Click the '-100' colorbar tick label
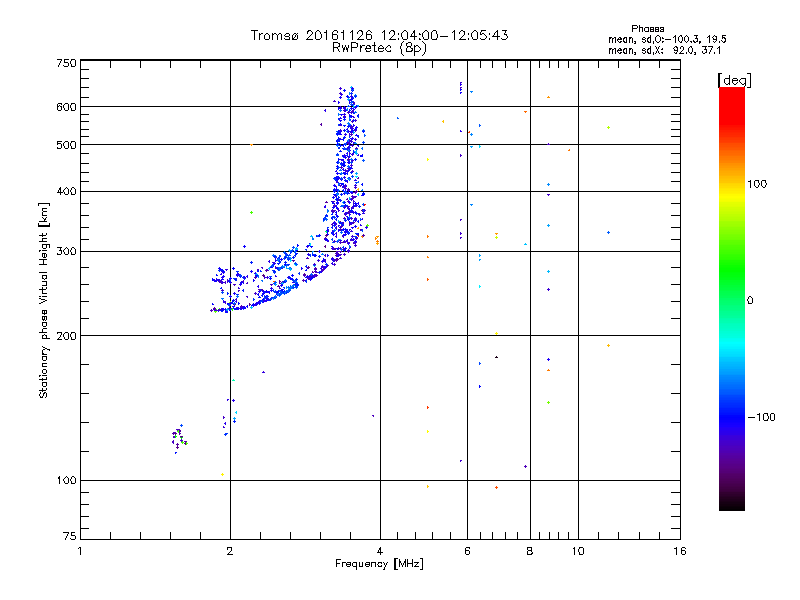The width and height of the screenshot is (800, 600). [x=761, y=417]
